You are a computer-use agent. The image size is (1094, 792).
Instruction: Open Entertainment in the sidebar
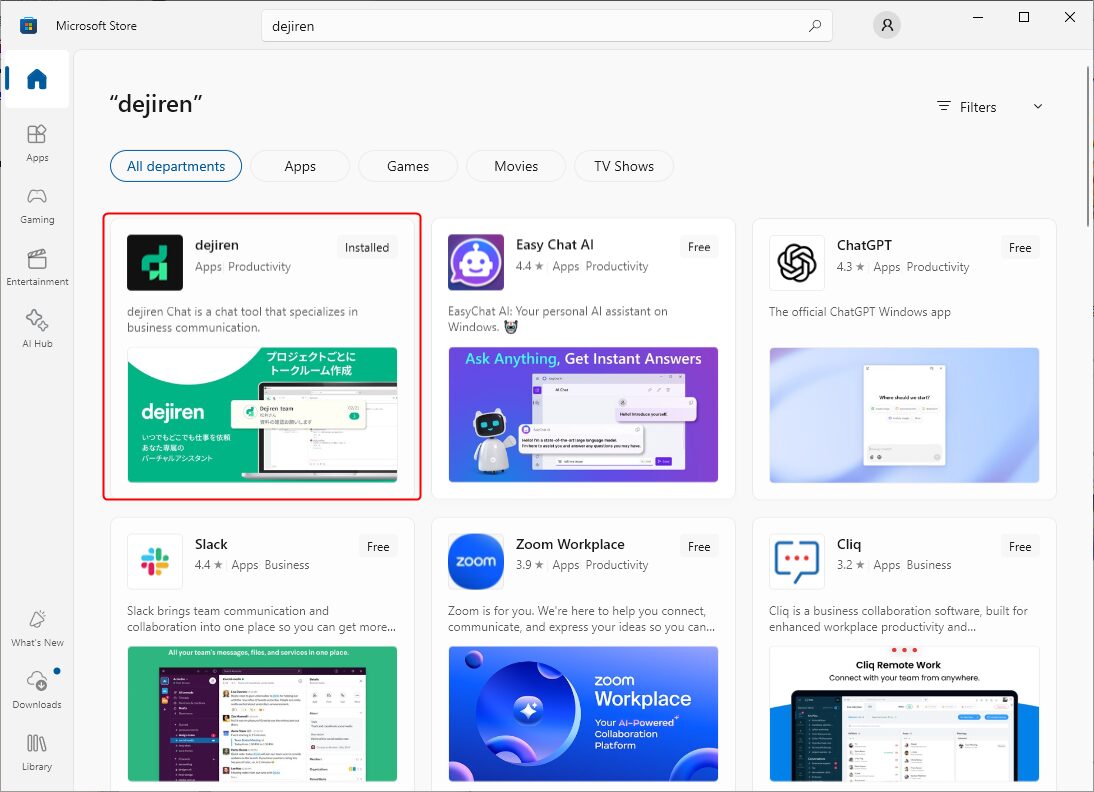[37, 267]
